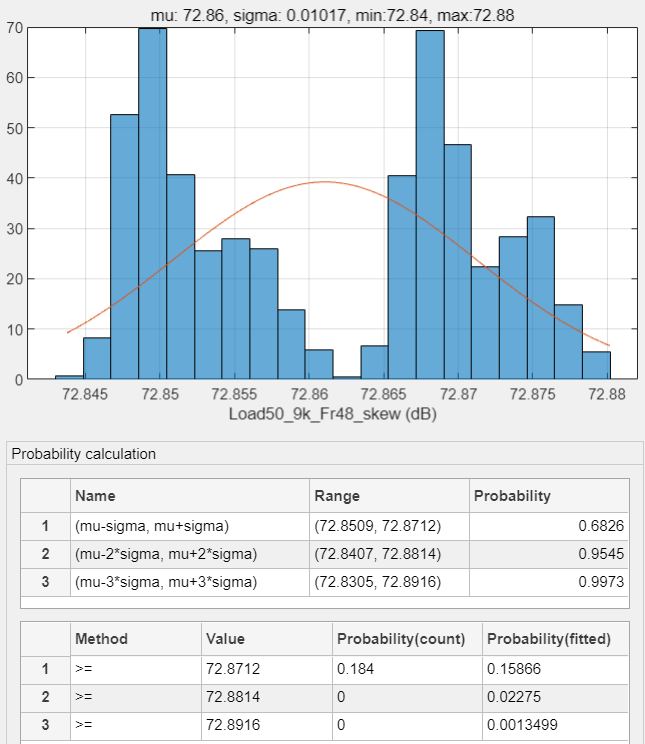Click count probability 0.184

(407, 669)
